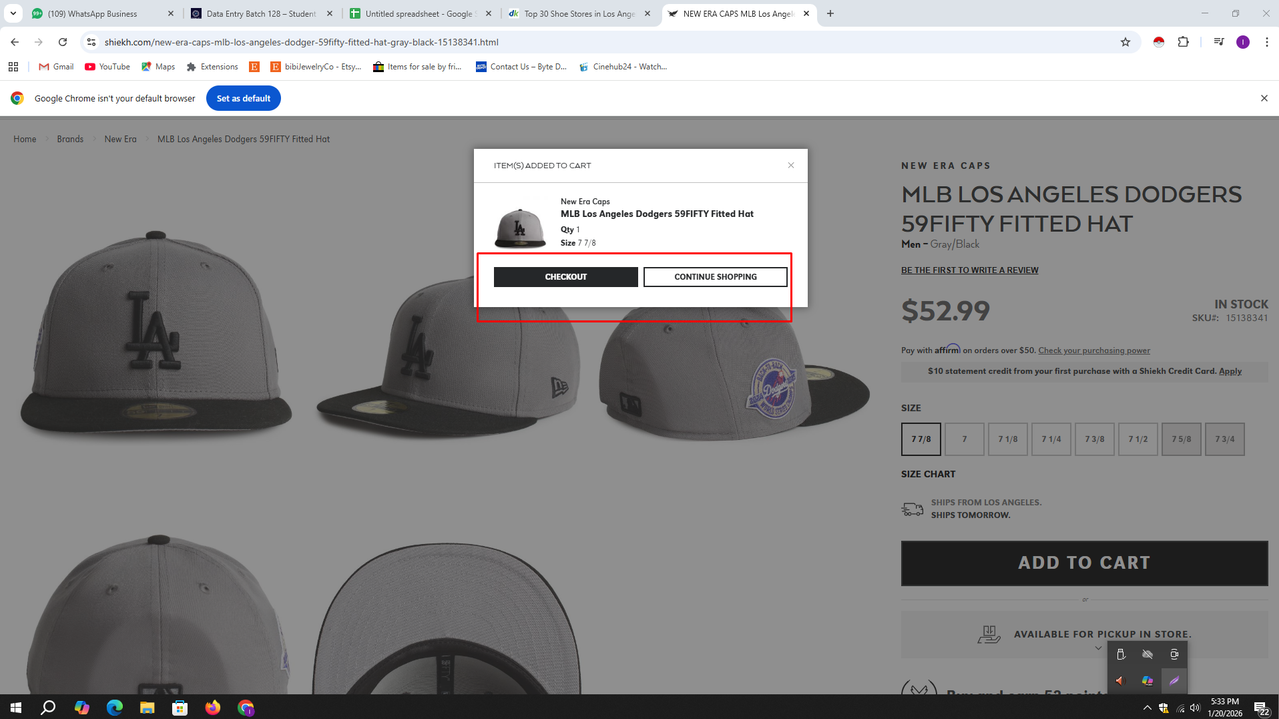Select size 7 3/8
1279x719 pixels.
click(x=1094, y=439)
